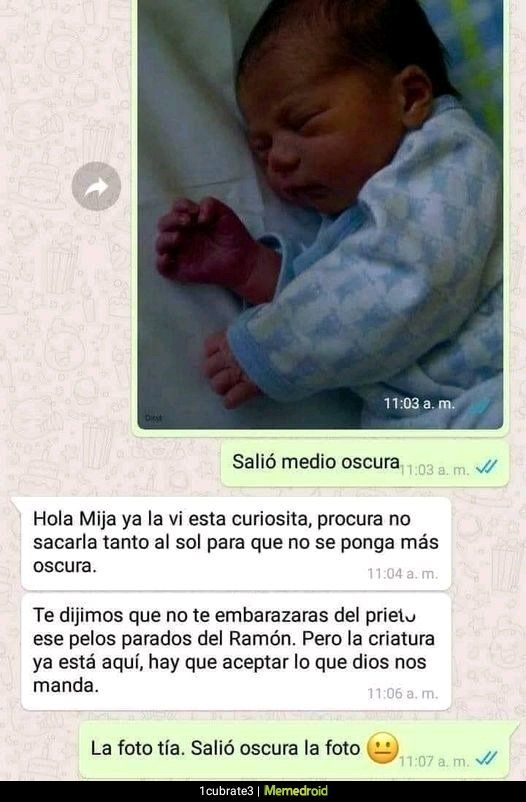Image resolution: width=526 pixels, height=802 pixels.
Task: Open the baby photo in the chat
Action: tap(320, 214)
